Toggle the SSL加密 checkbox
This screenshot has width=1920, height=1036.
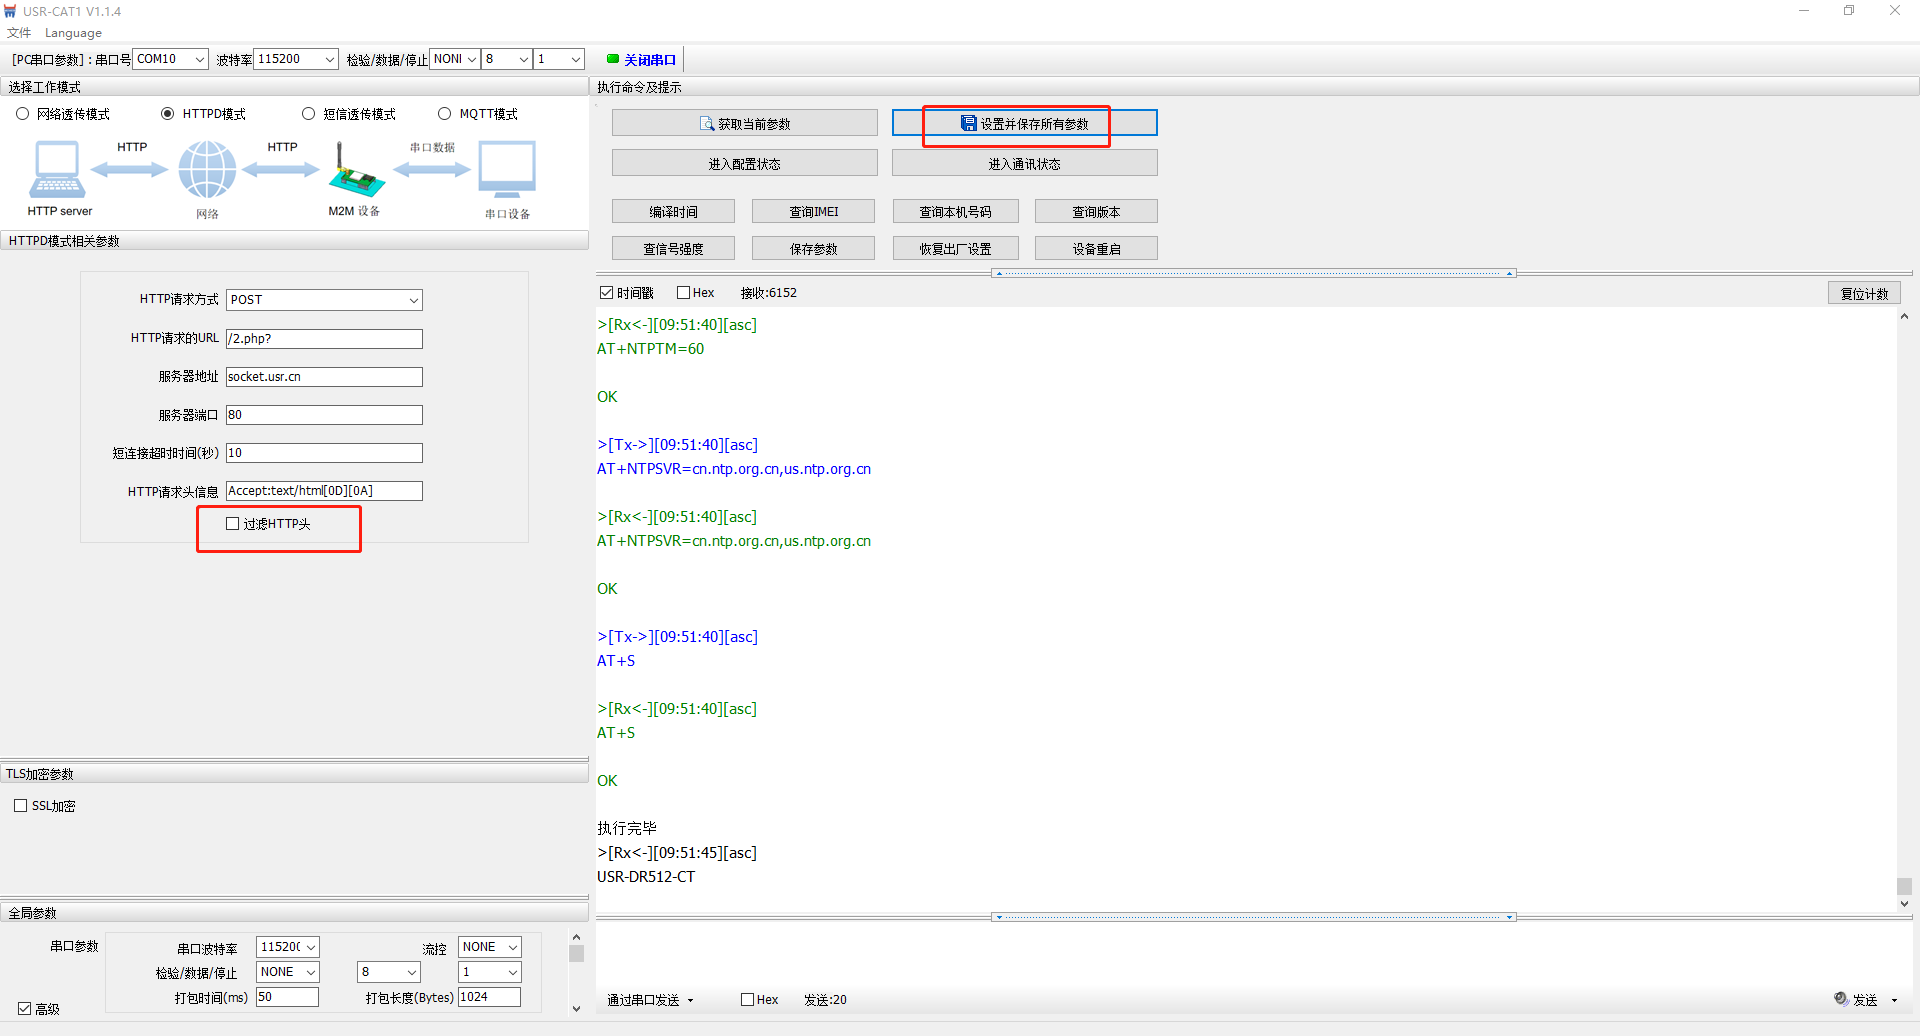tap(21, 806)
